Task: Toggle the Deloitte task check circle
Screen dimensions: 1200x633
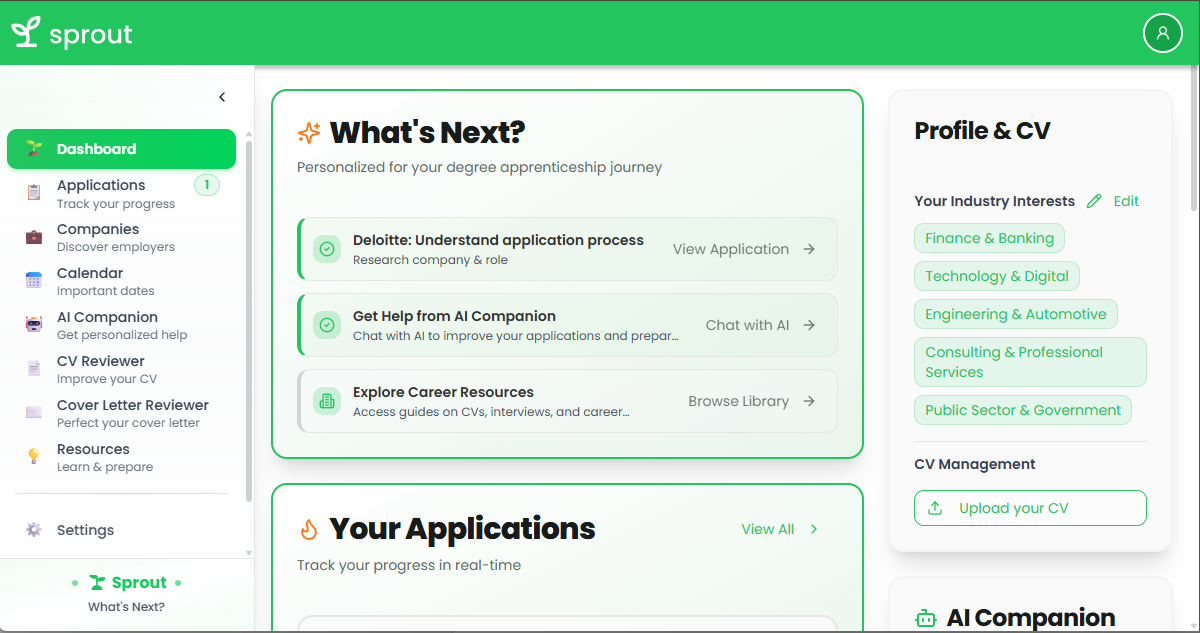Action: (326, 249)
